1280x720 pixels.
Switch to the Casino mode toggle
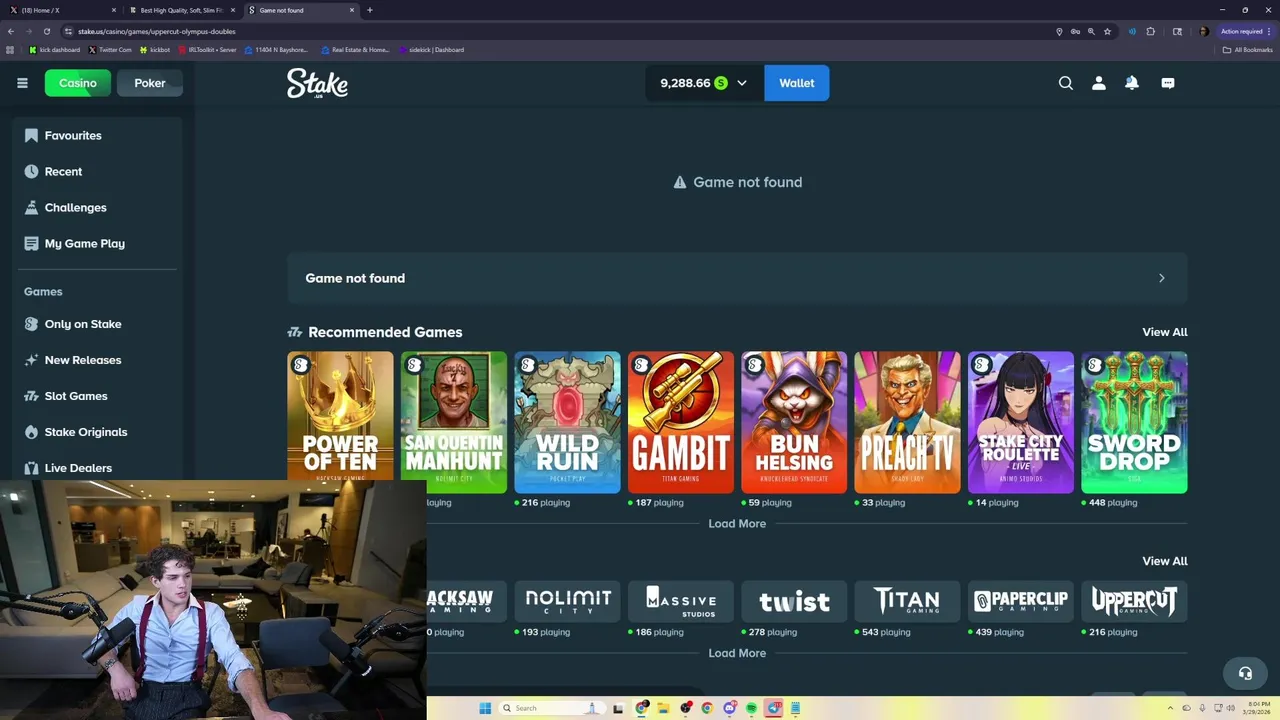coord(77,83)
